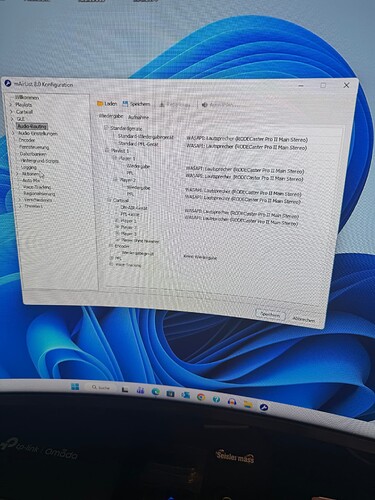Screen dimensions: 375x500
Task: Collapse the Standardgeräte group
Action: pos(106,128)
